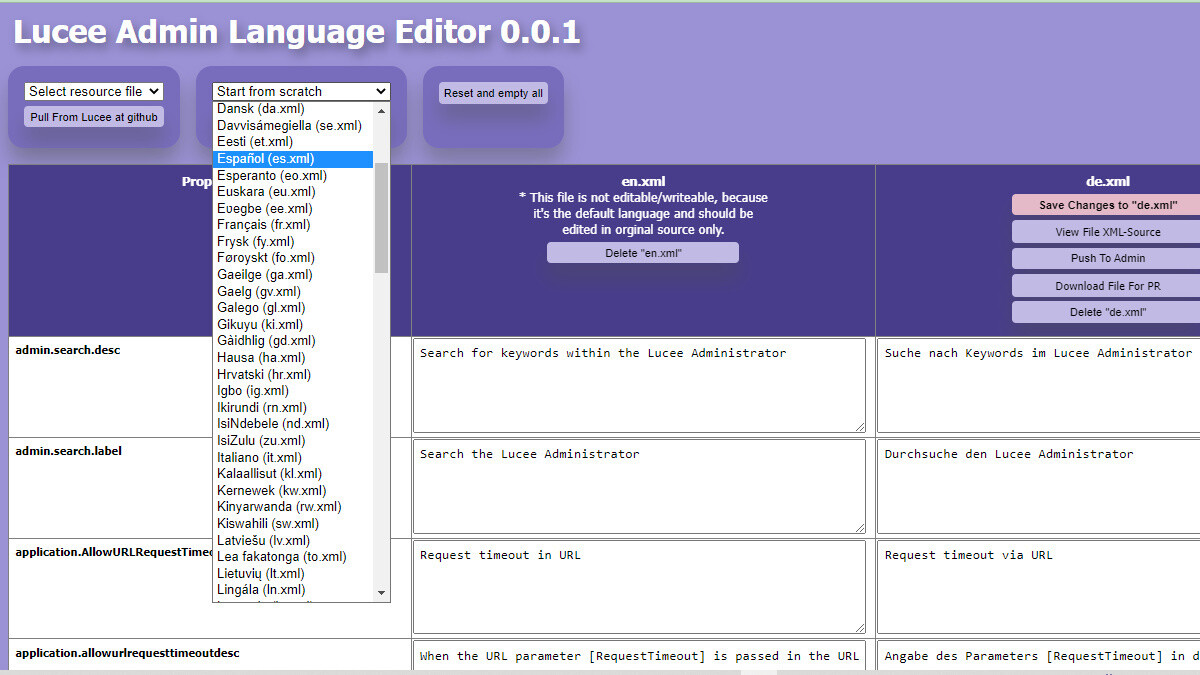Image resolution: width=1200 pixels, height=675 pixels.
Task: Select Galego (gl.xml) option
Action: (x=293, y=308)
